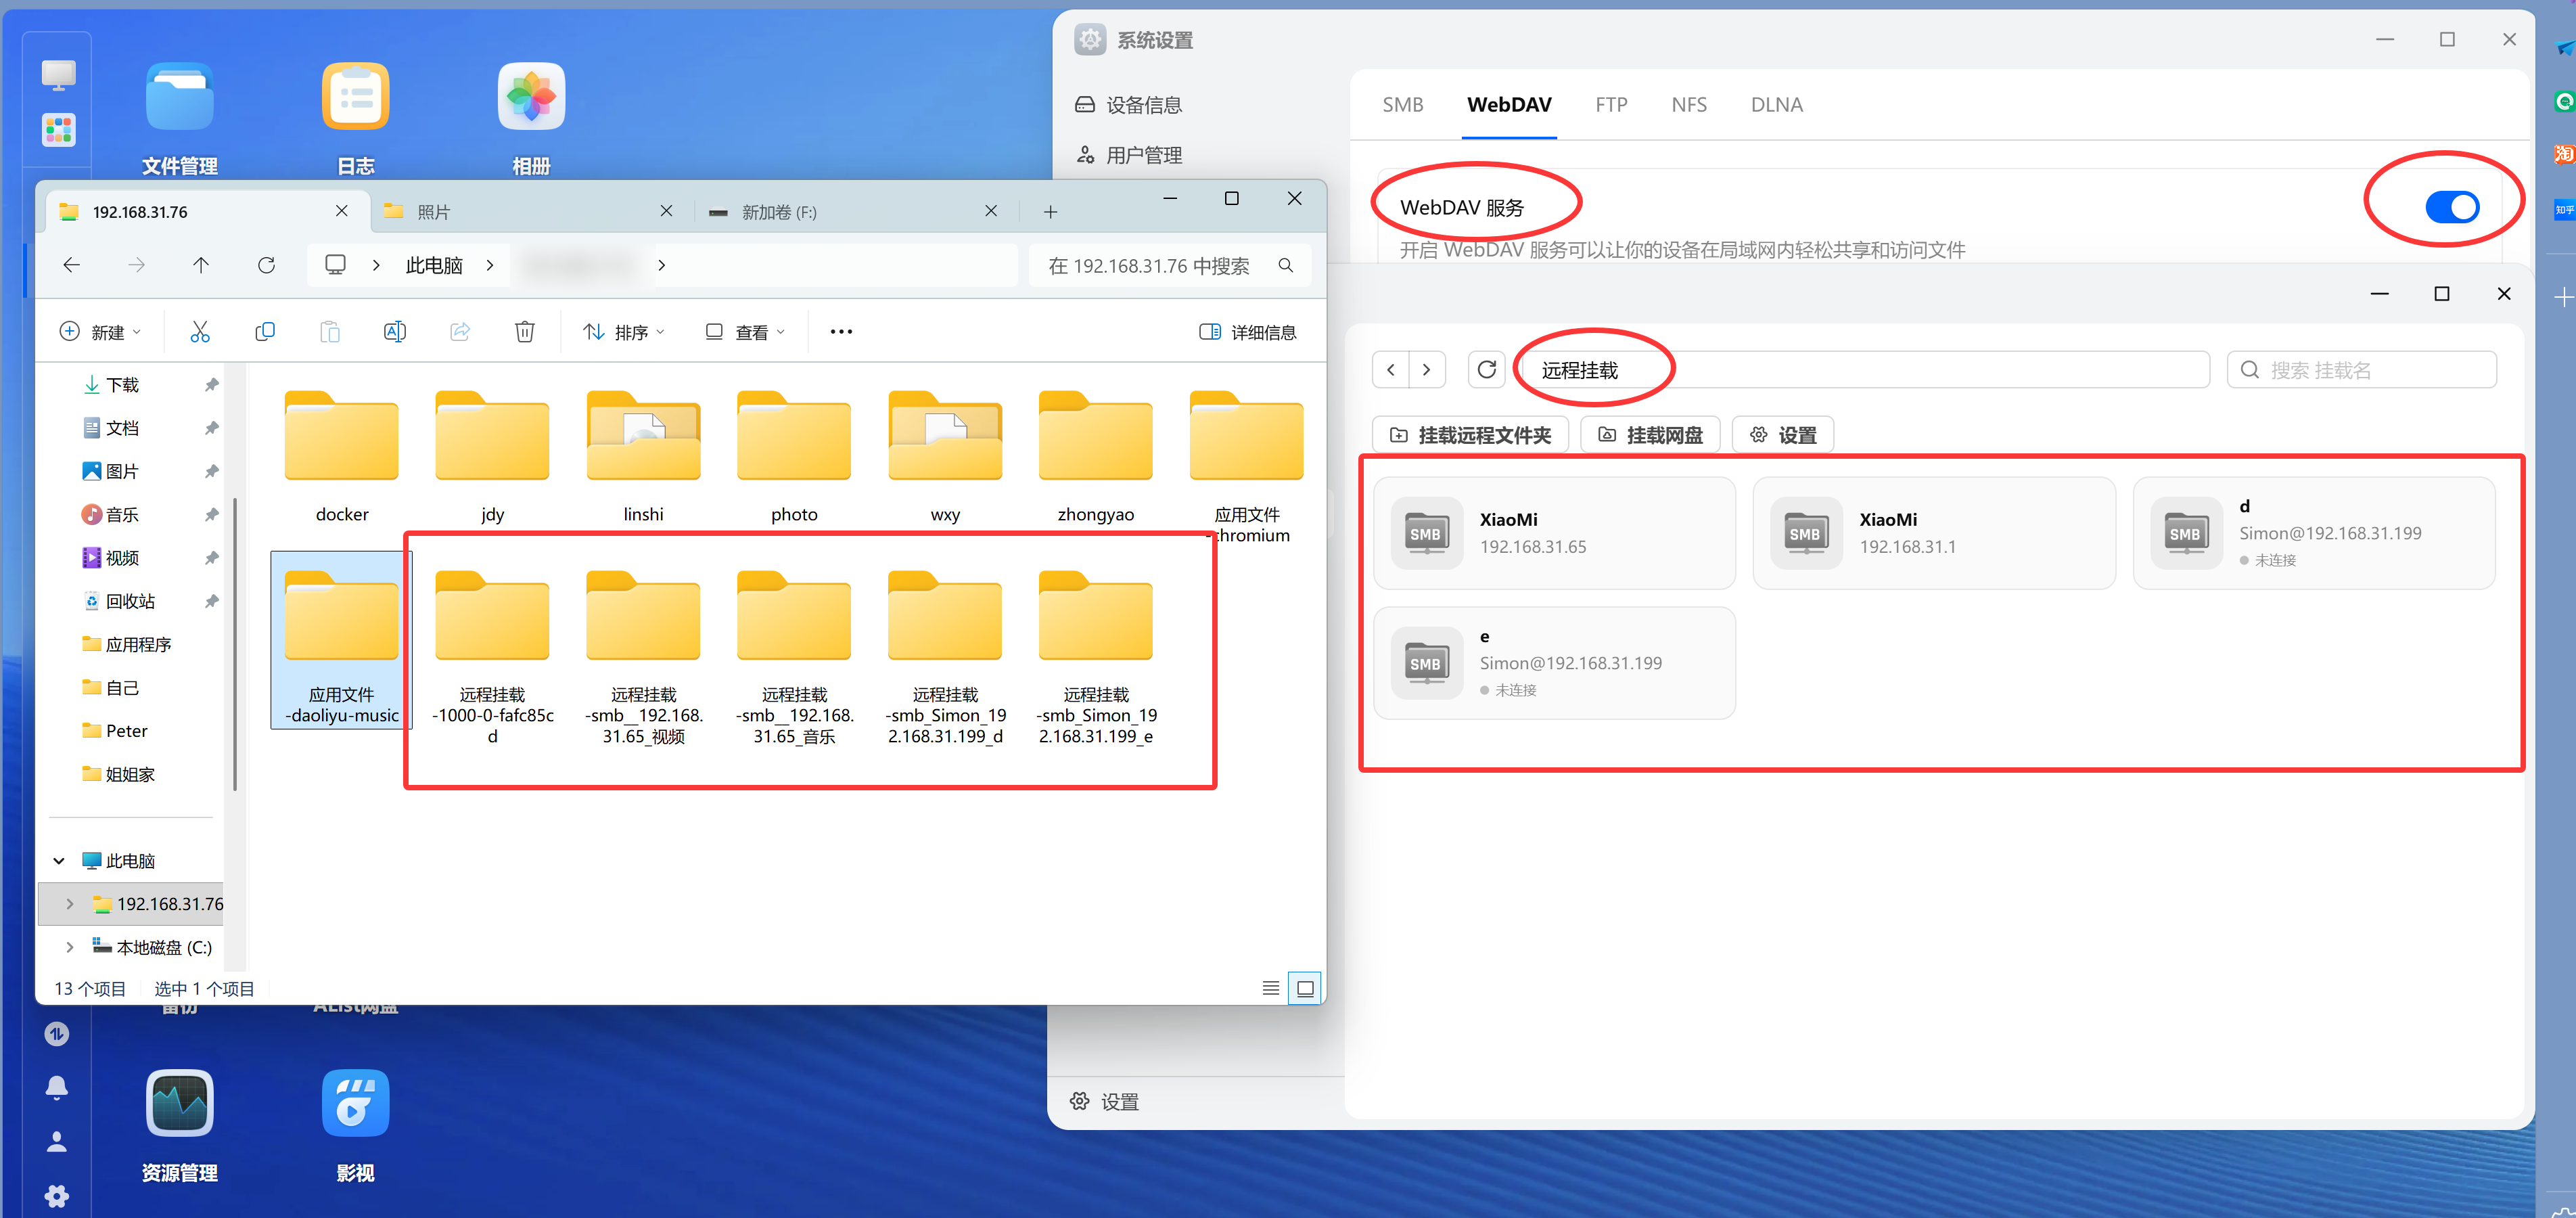This screenshot has width=2576, height=1218.
Task: Select the Cut (scissors) tool in file toolbar
Action: (x=199, y=331)
